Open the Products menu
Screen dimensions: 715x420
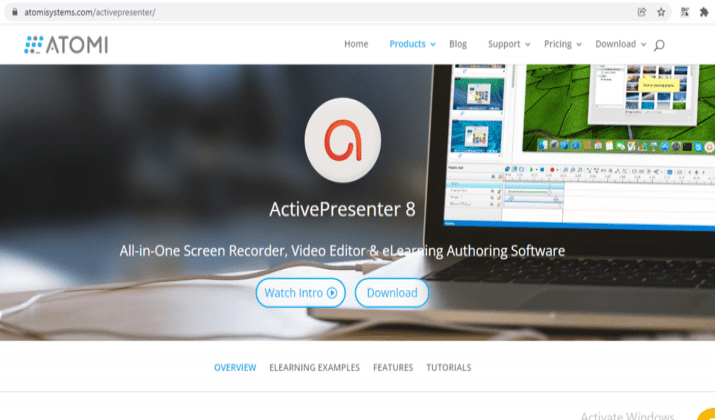click(x=407, y=44)
